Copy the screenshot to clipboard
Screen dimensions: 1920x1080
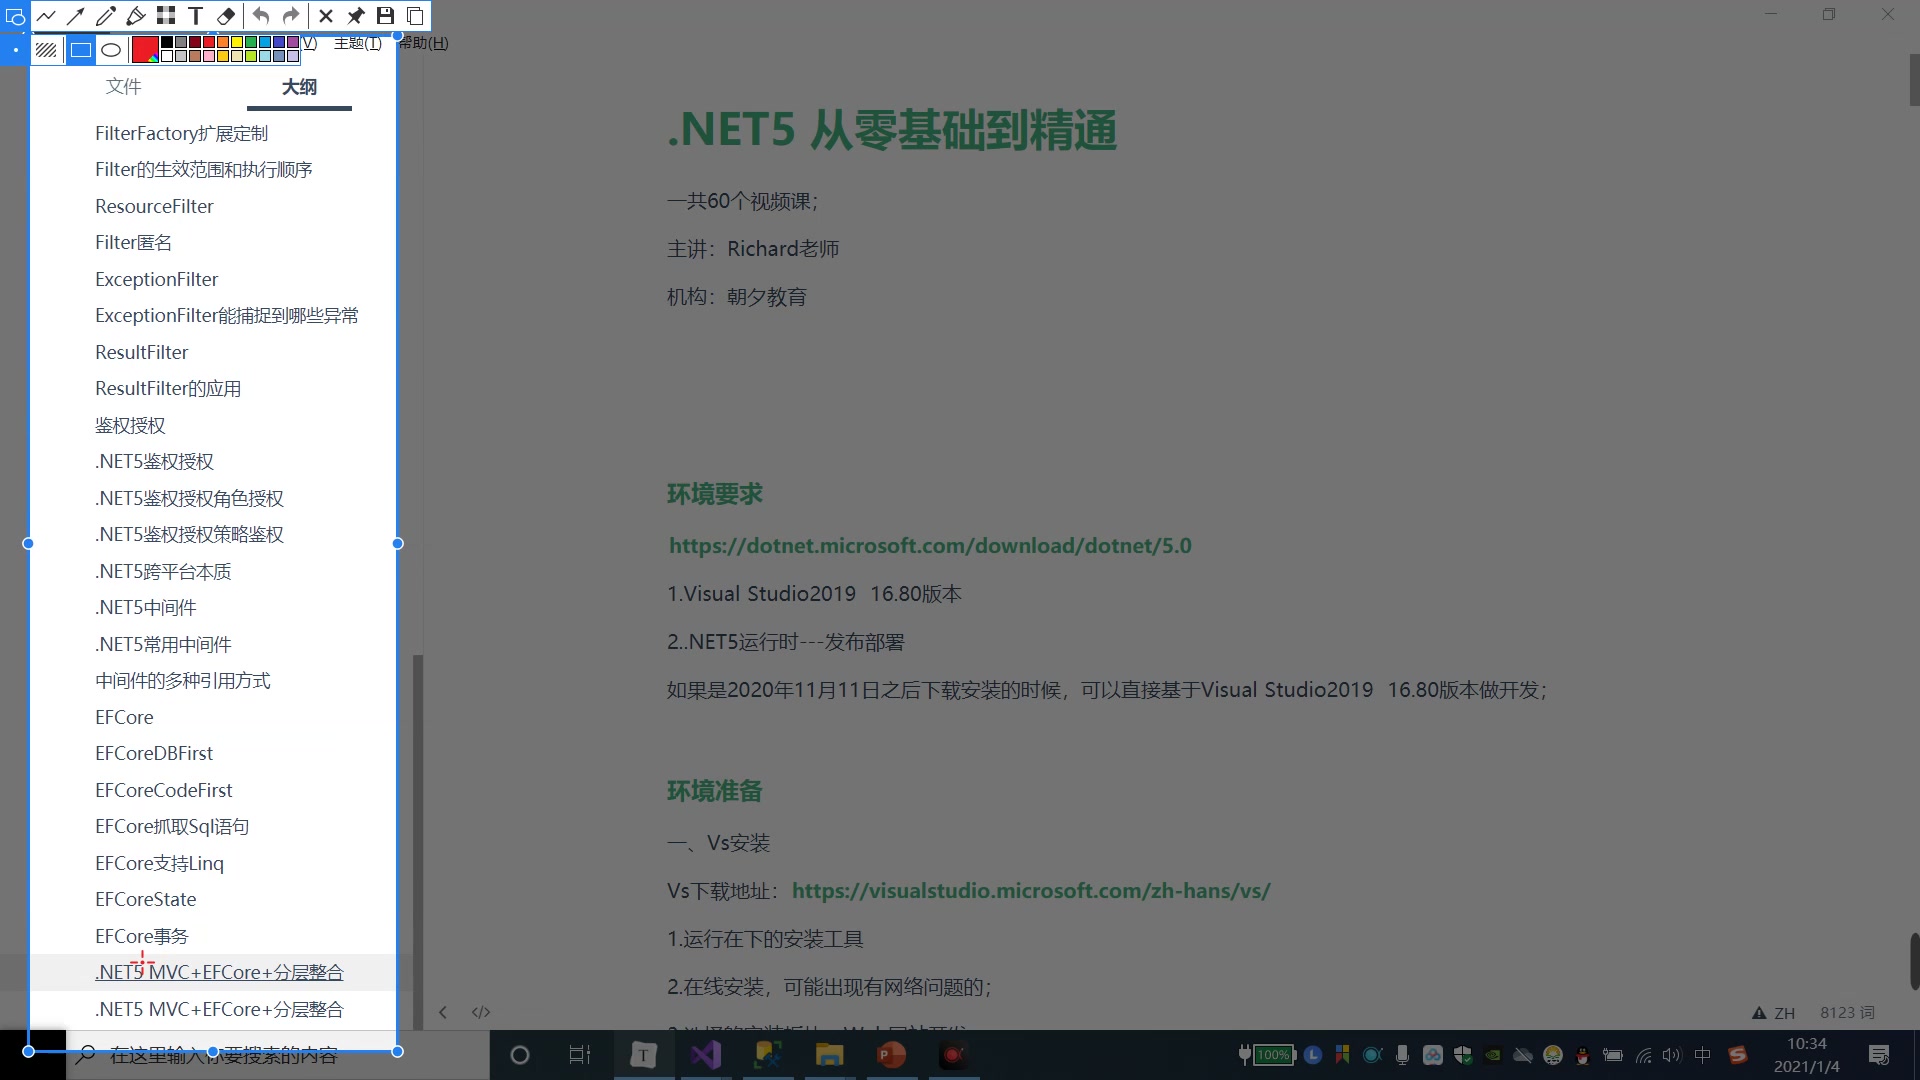(415, 16)
